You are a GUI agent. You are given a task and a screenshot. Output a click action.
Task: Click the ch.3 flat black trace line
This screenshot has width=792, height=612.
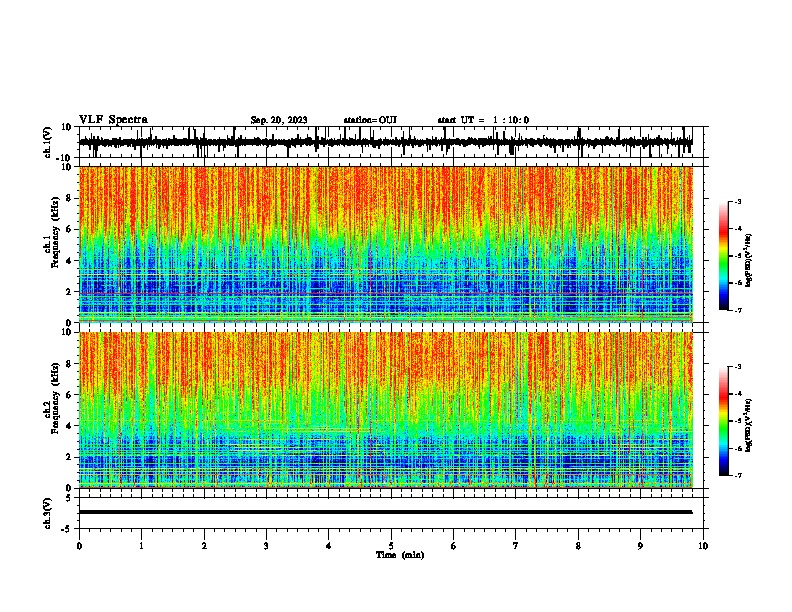click(386, 512)
